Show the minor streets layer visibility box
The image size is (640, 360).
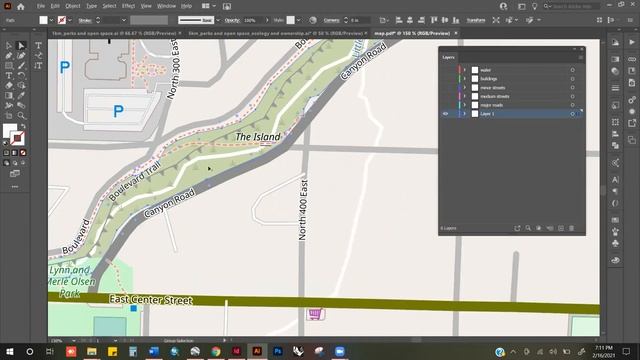446,87
